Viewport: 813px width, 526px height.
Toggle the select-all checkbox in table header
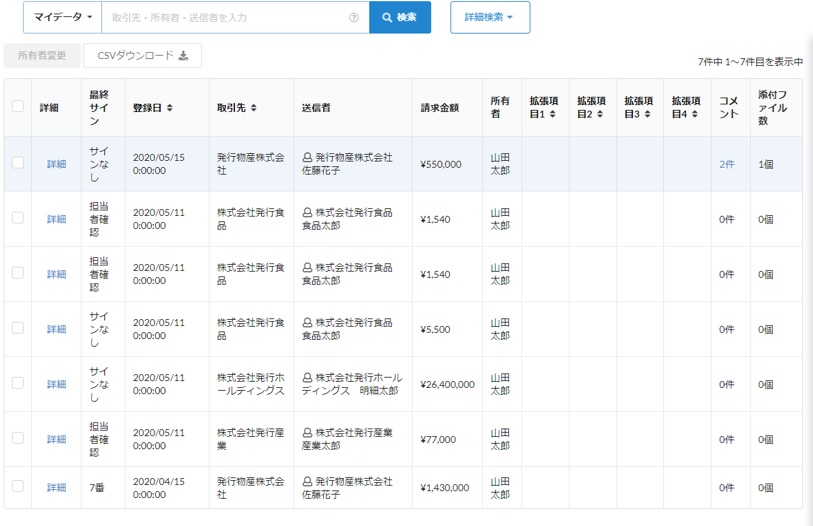click(x=18, y=107)
